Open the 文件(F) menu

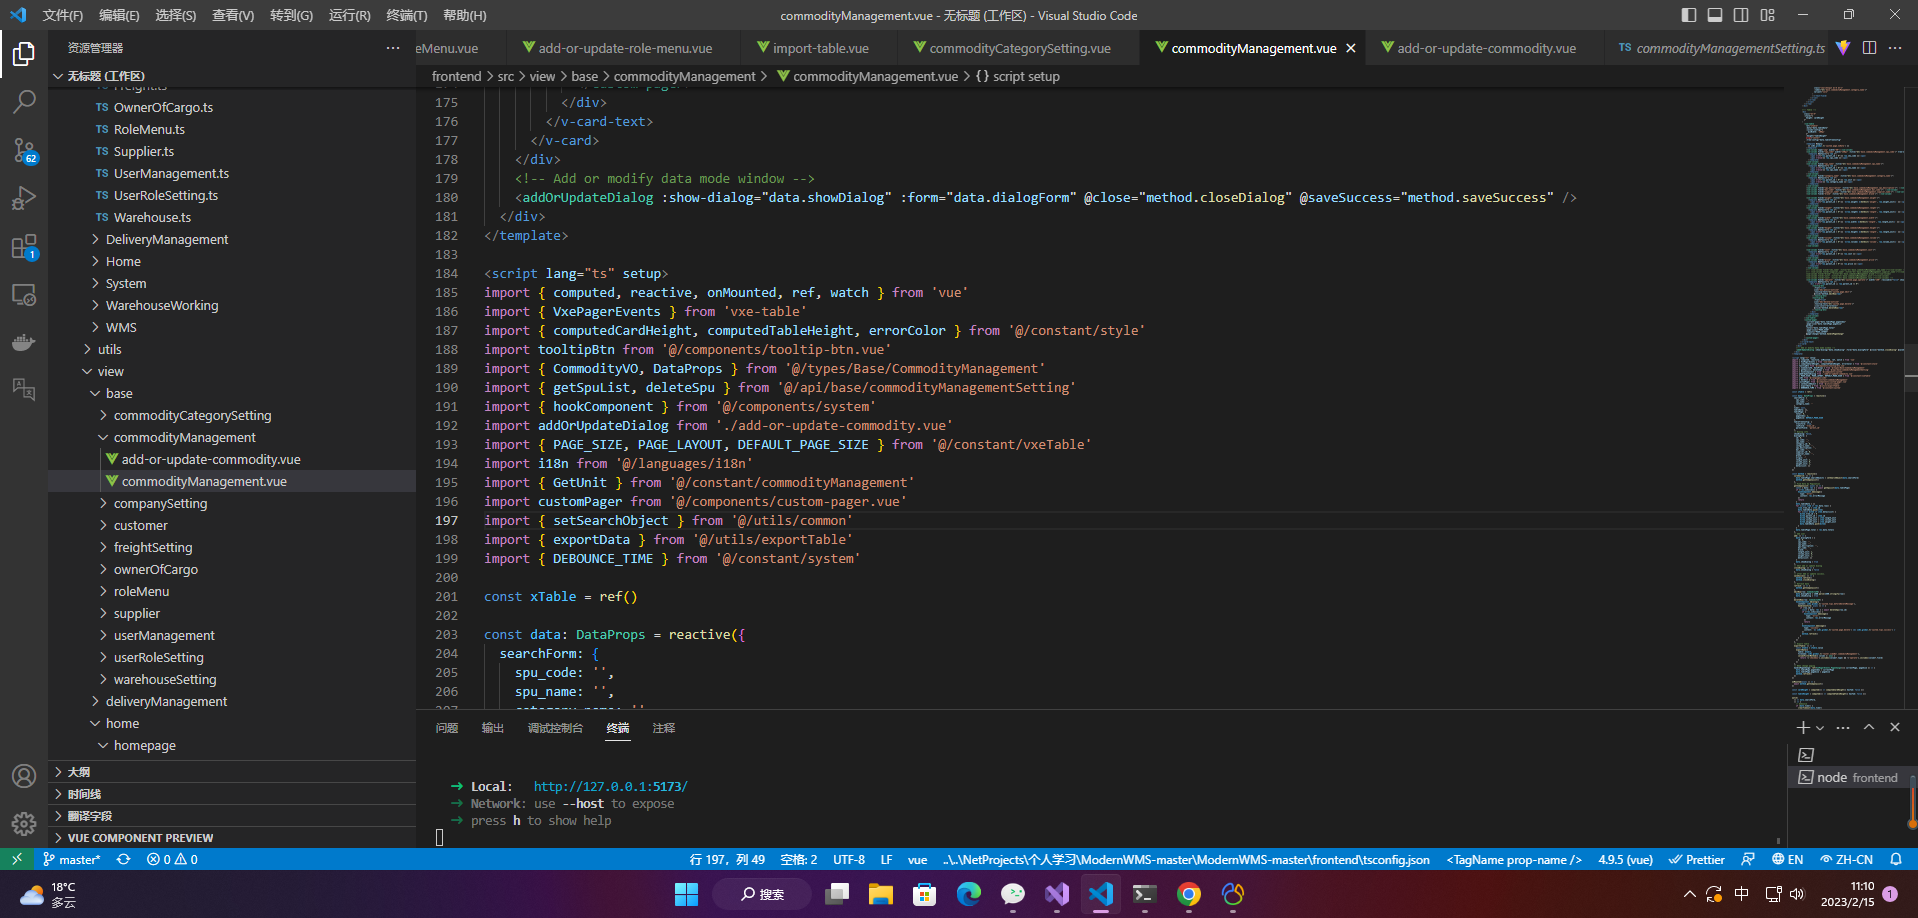pos(63,15)
